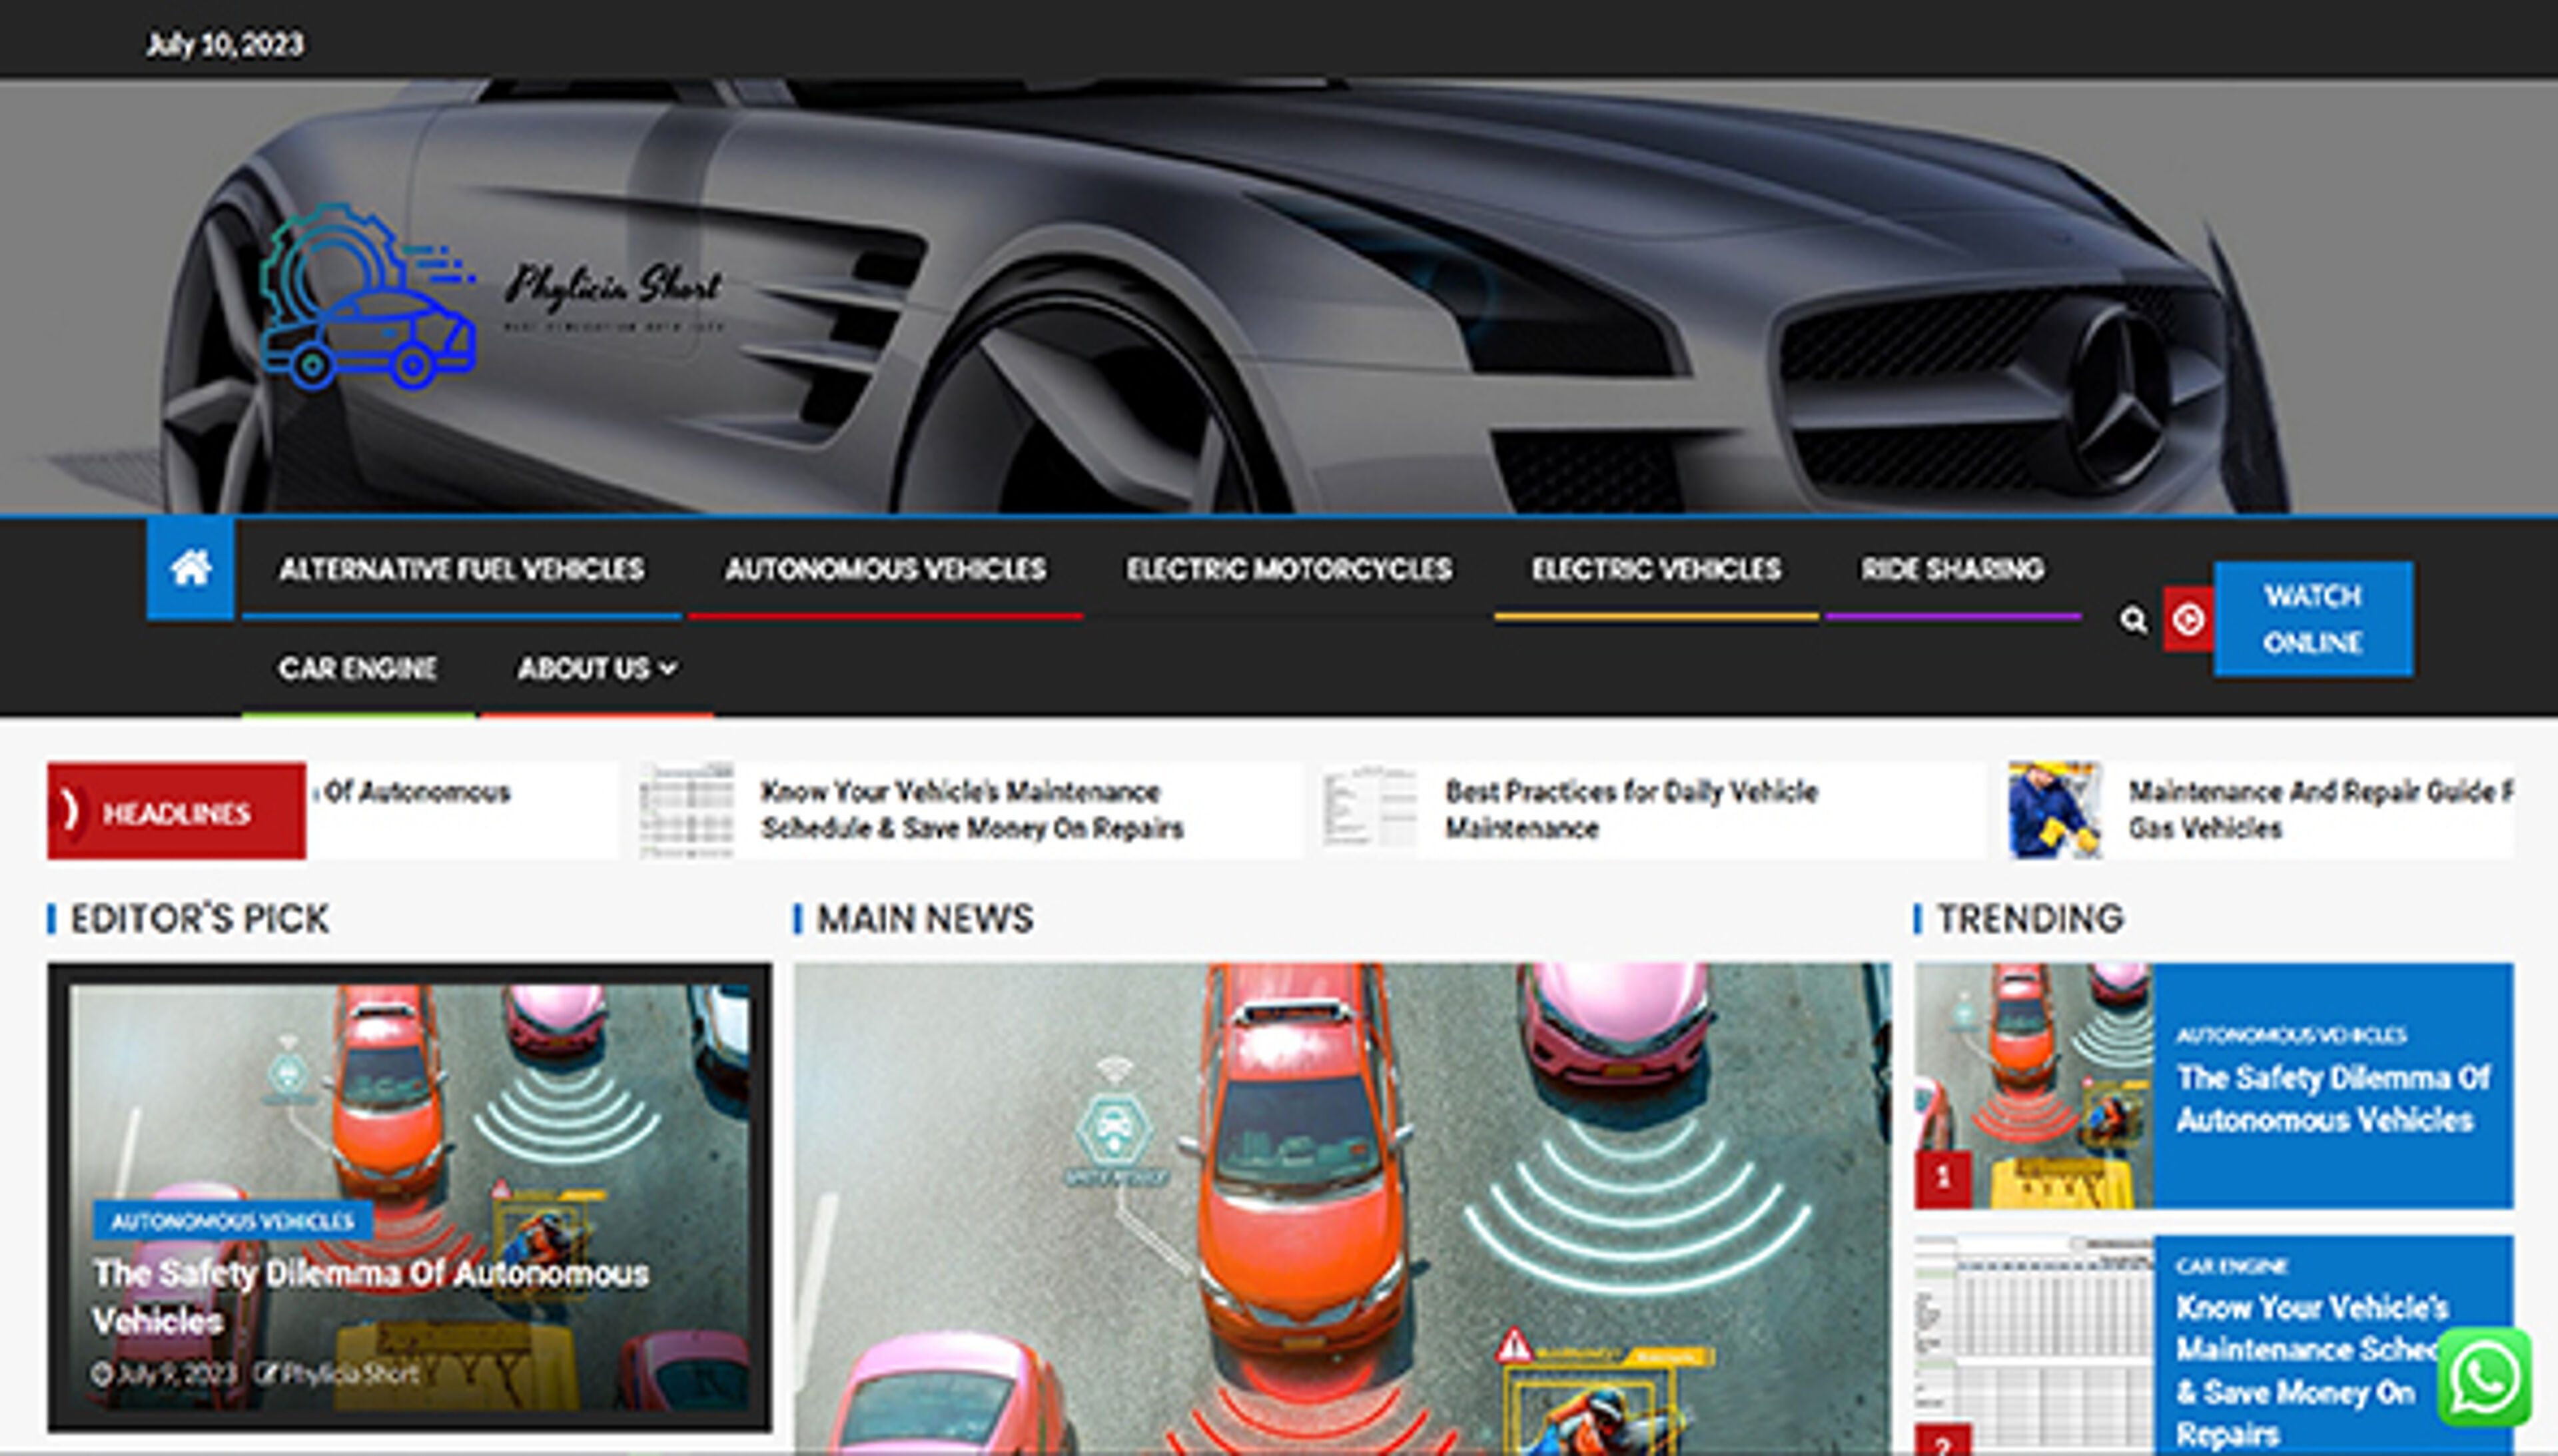The height and width of the screenshot is (1456, 2558).
Task: Navigate to Ride Sharing section
Action: tap(1952, 569)
